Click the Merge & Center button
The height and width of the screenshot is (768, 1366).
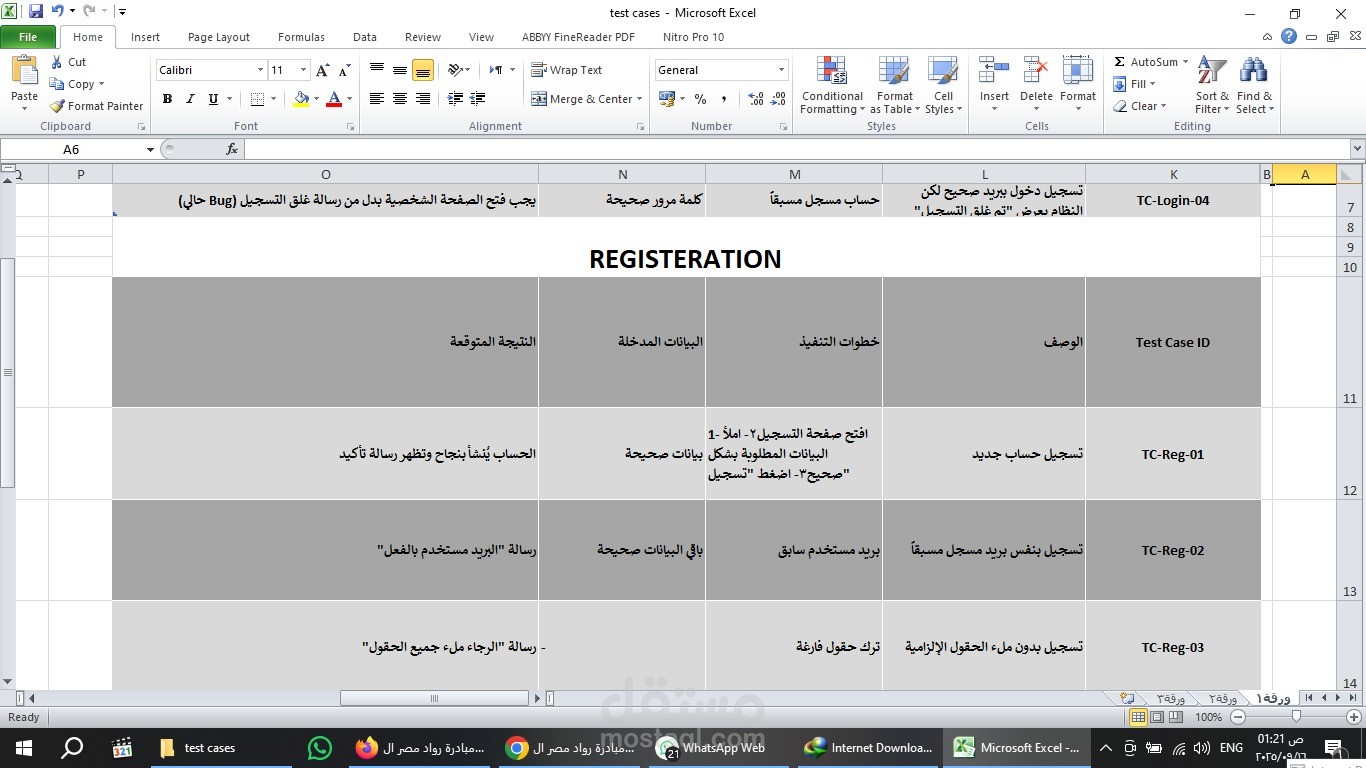pyautogui.click(x=582, y=99)
